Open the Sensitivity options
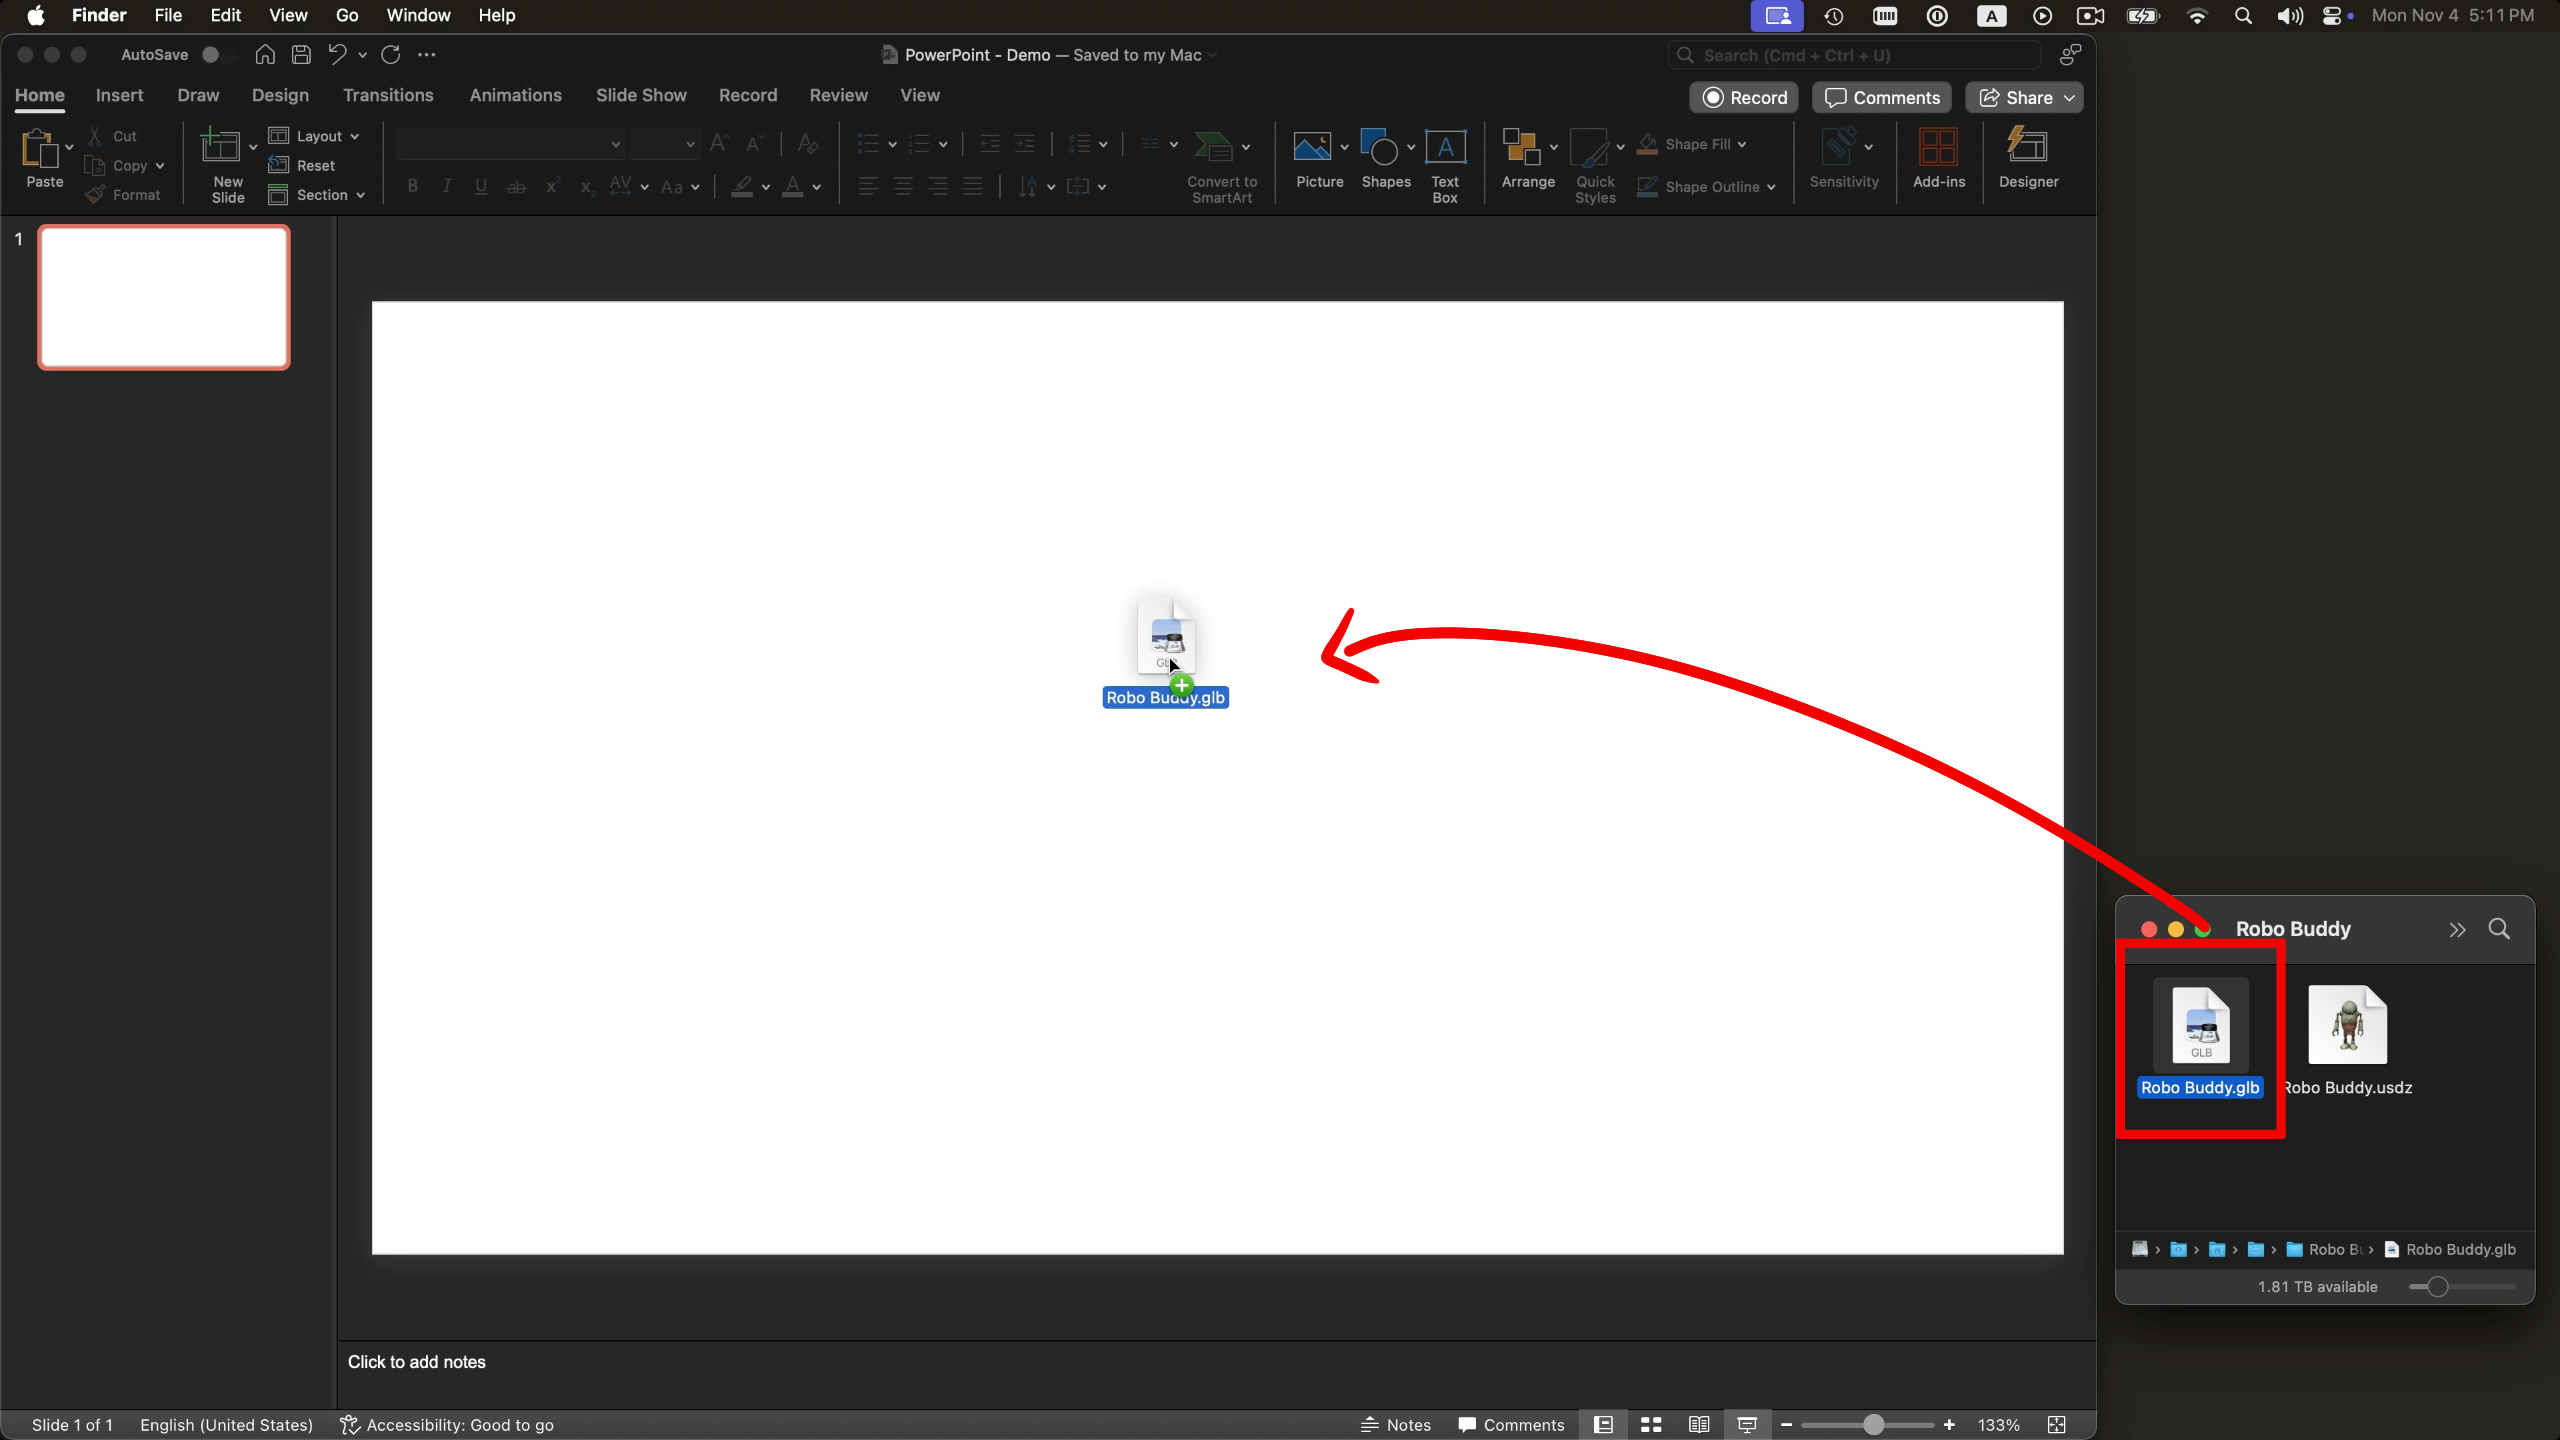This screenshot has height=1440, width=2560. pos(1843,160)
